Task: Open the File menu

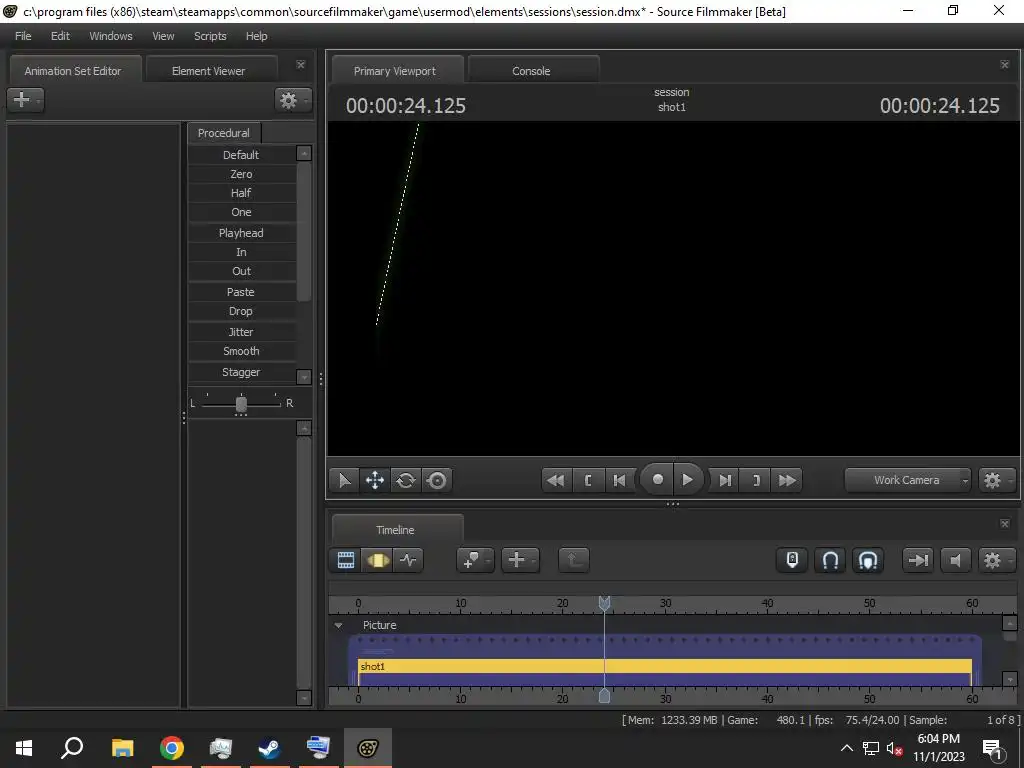Action: click(23, 36)
